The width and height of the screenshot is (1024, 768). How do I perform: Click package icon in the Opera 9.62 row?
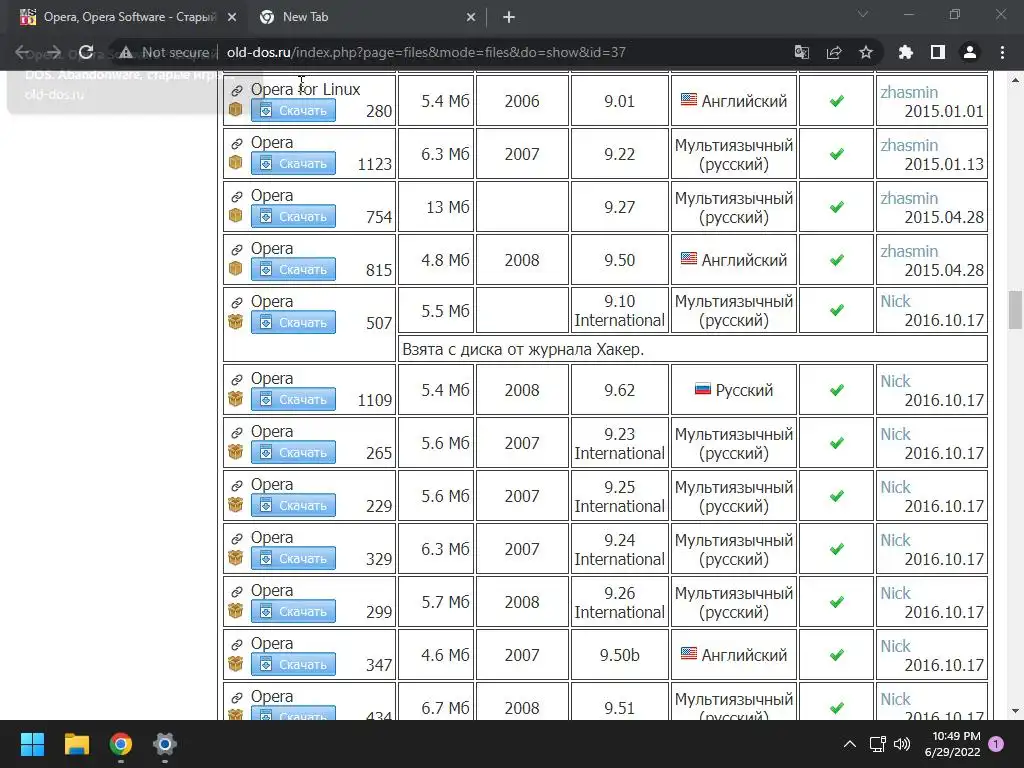tap(236, 398)
